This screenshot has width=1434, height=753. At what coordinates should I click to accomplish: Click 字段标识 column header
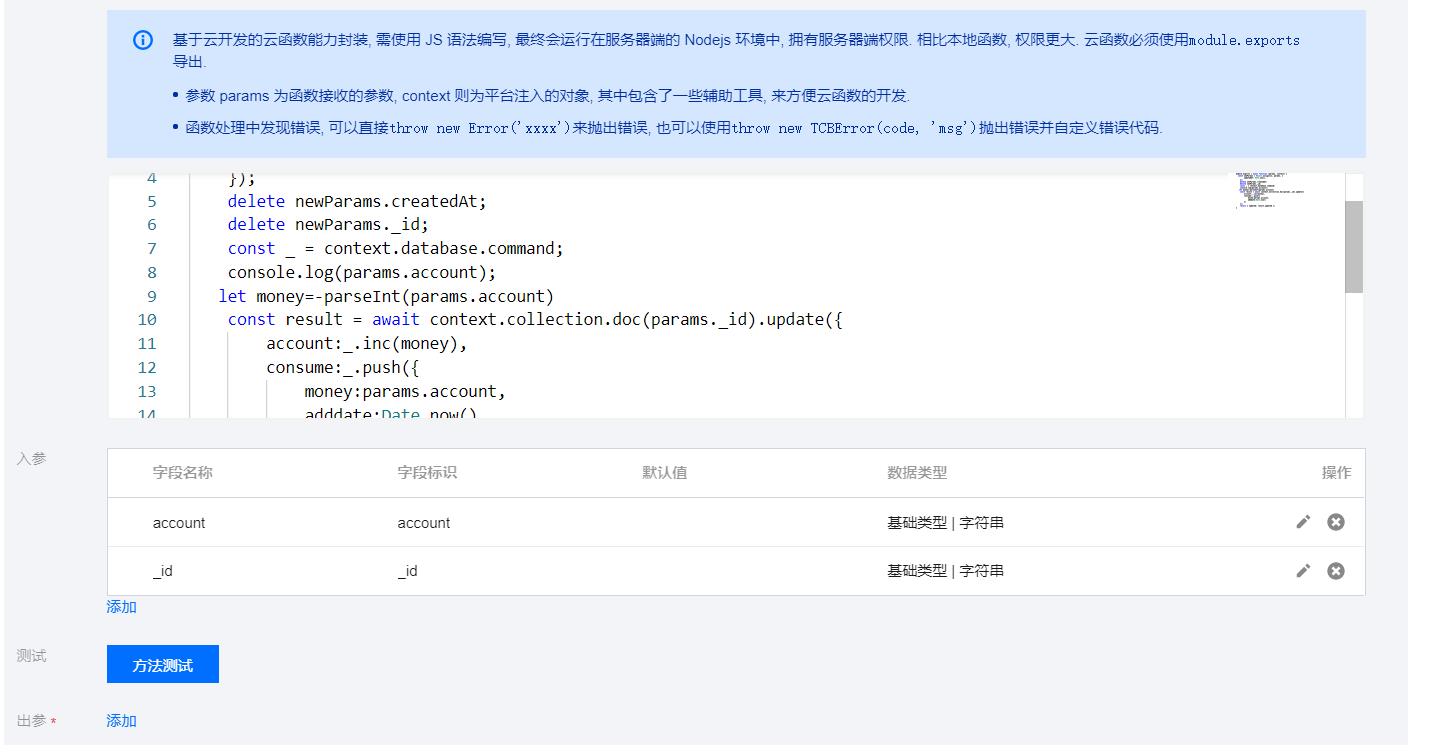[x=427, y=473]
